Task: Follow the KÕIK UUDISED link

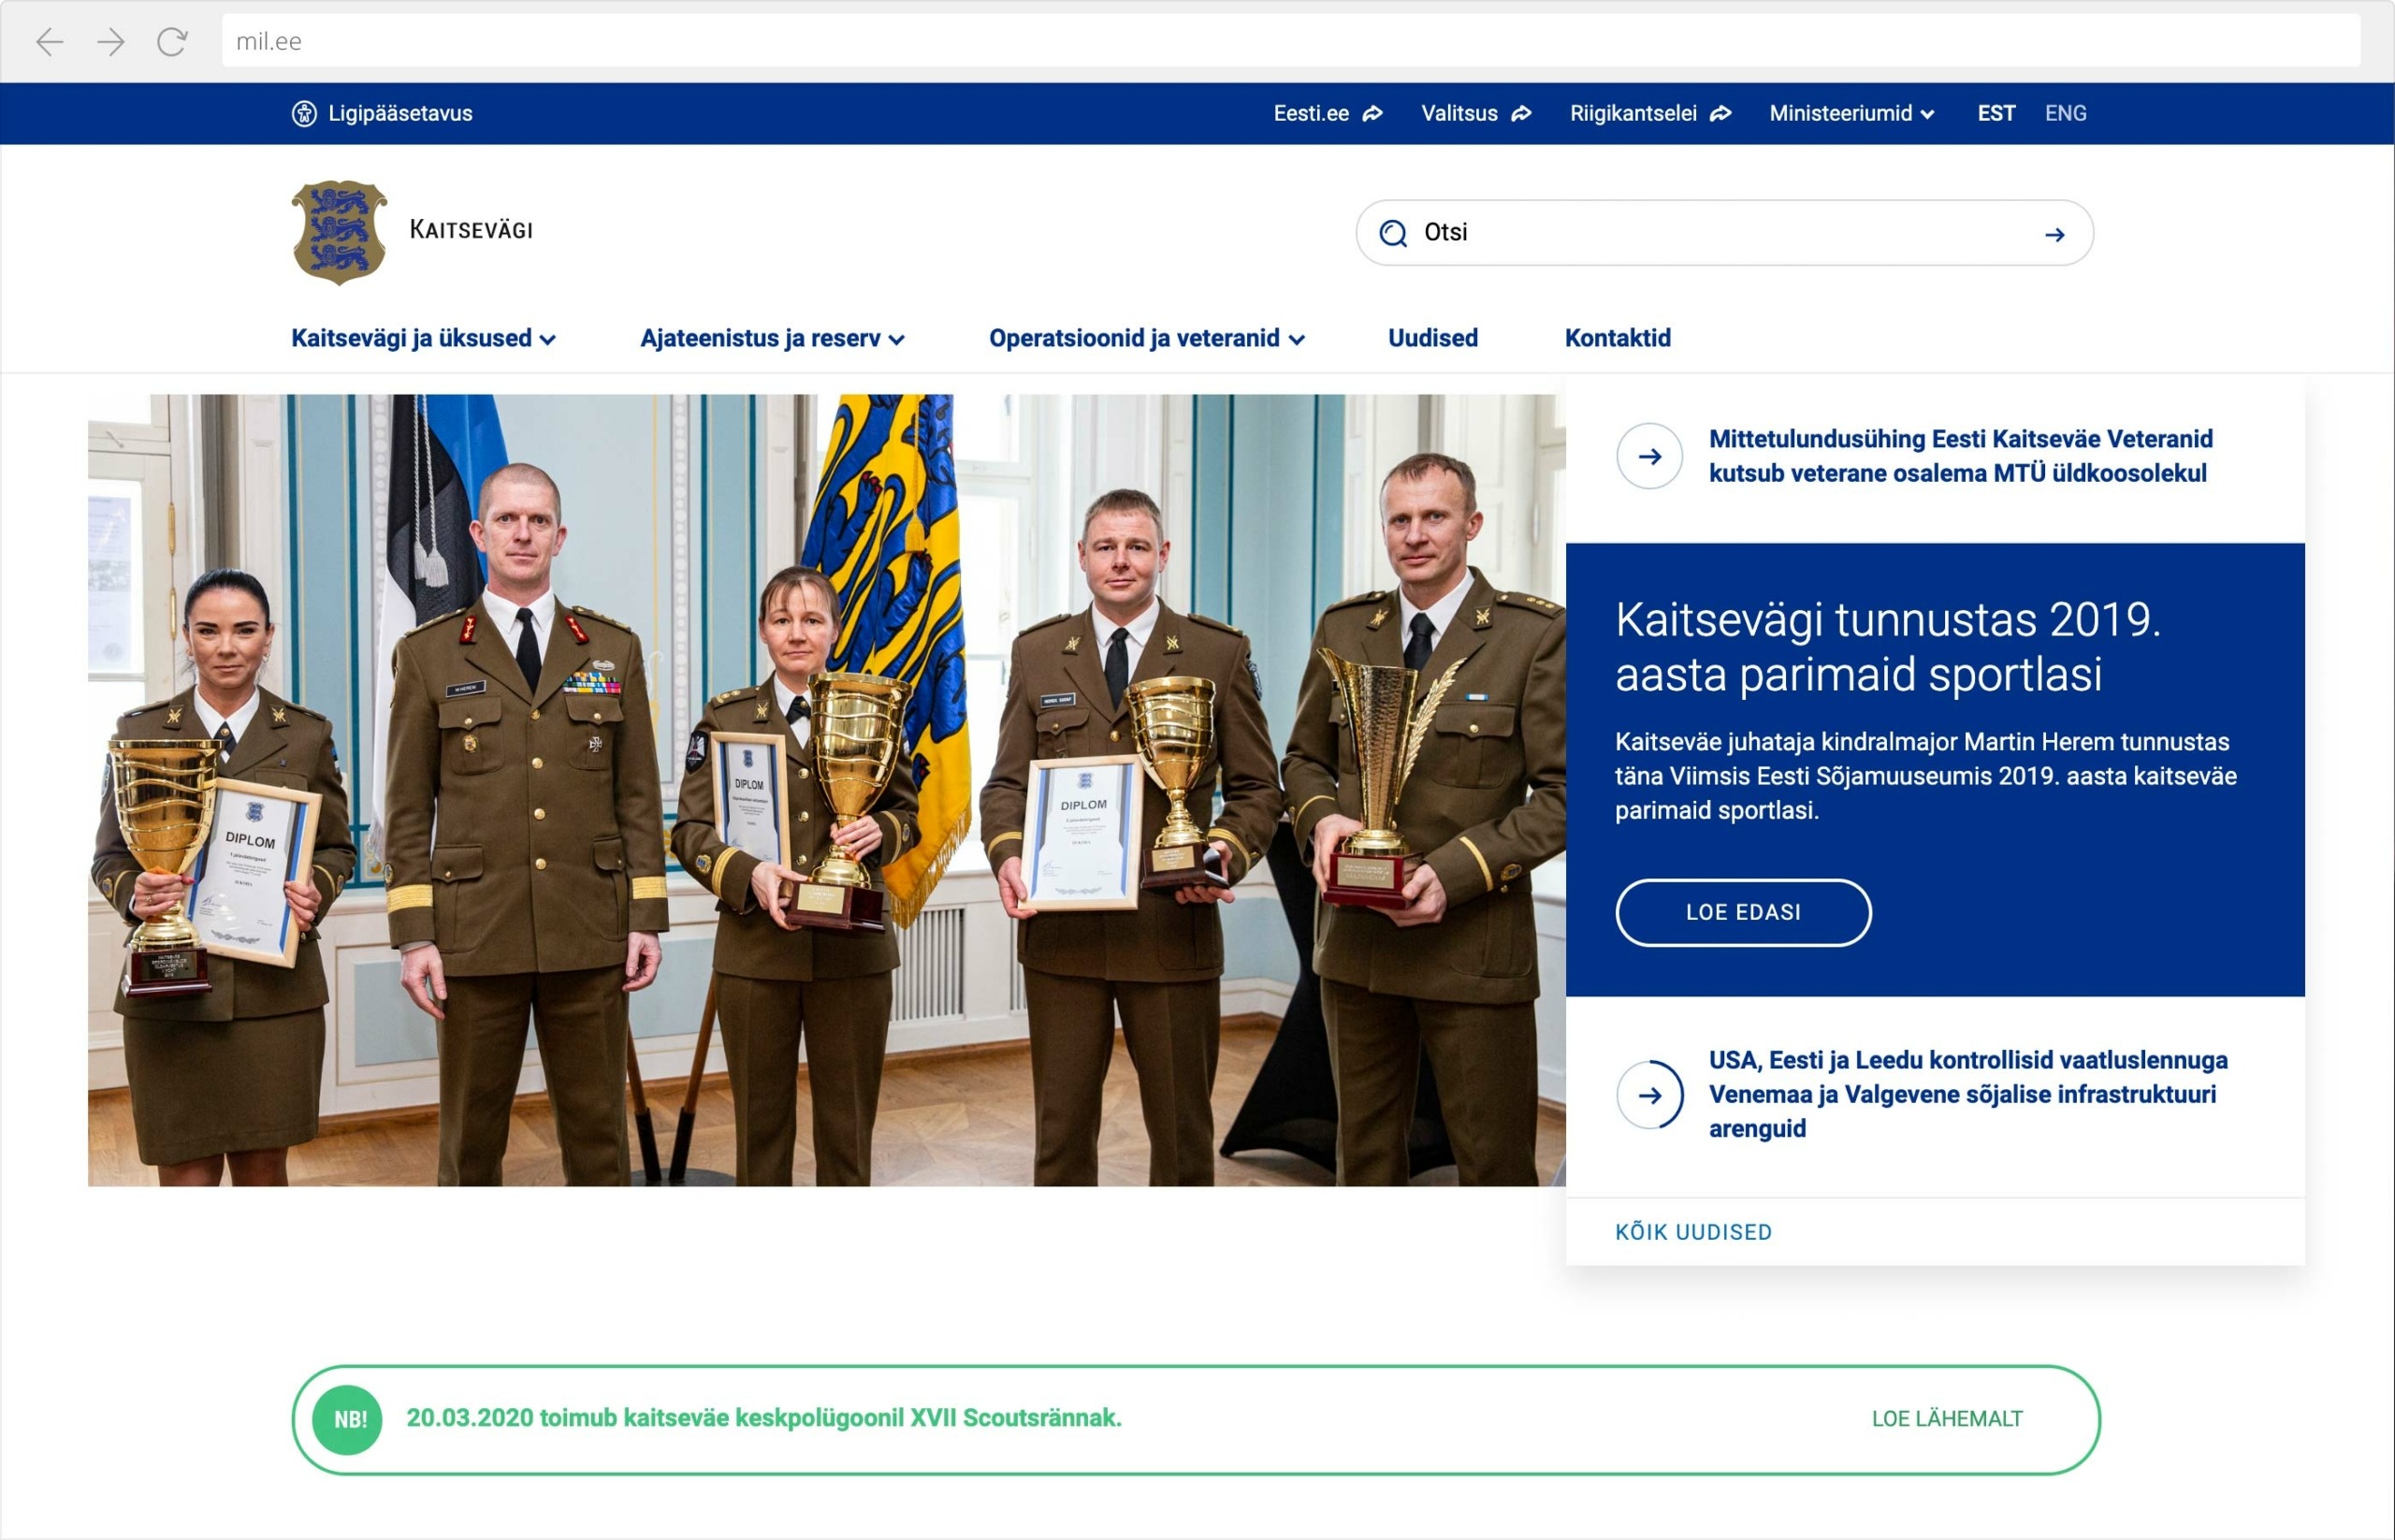Action: 1693,1232
